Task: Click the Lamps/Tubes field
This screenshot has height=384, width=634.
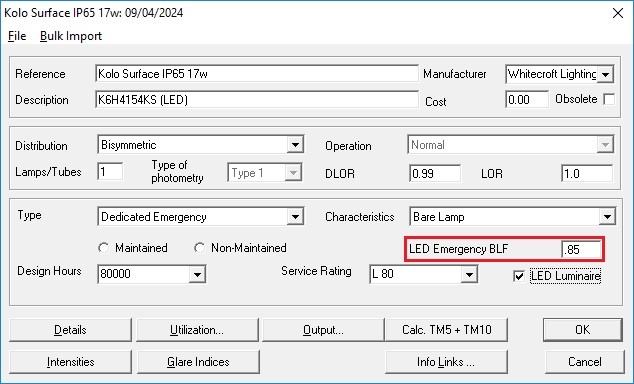Action: [x=110, y=172]
